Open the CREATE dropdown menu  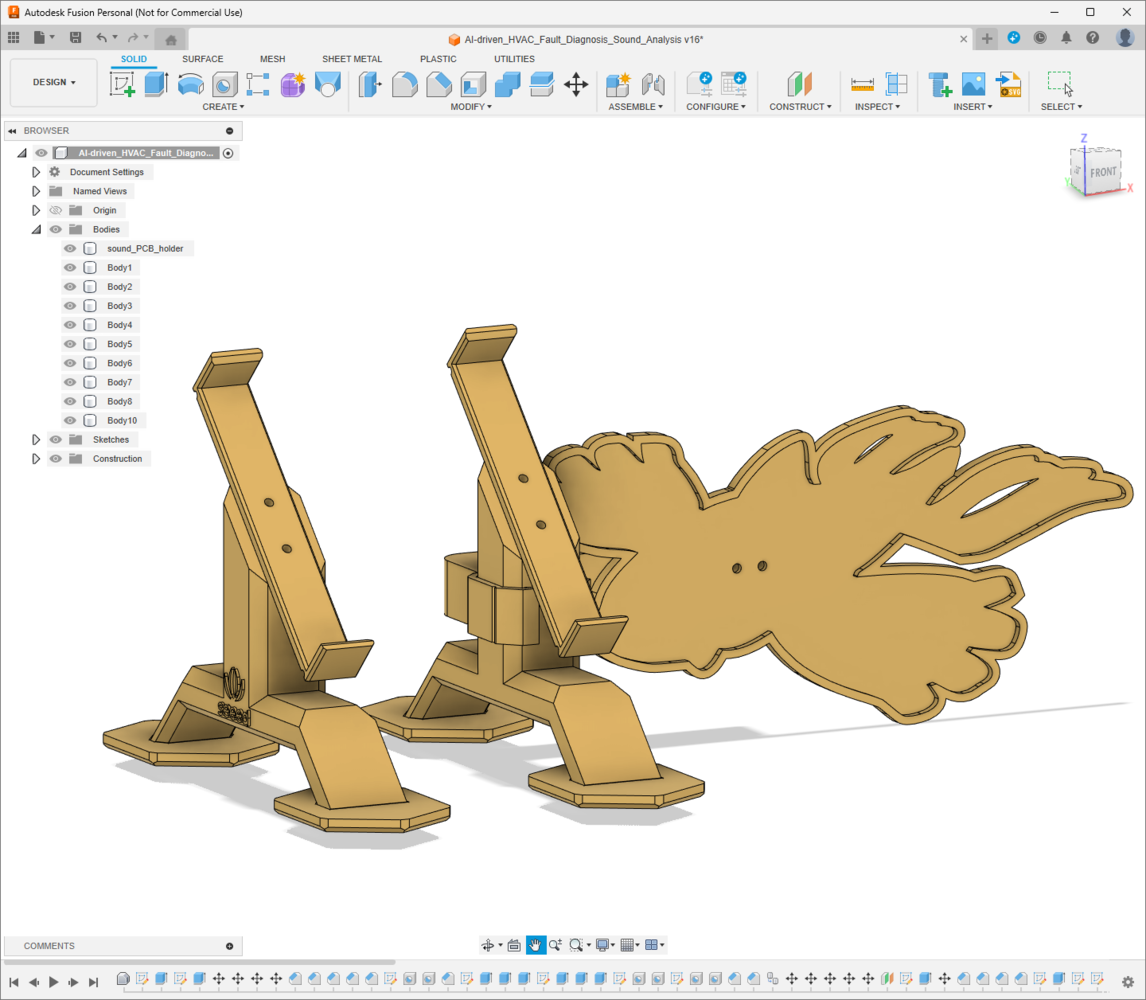coord(223,107)
